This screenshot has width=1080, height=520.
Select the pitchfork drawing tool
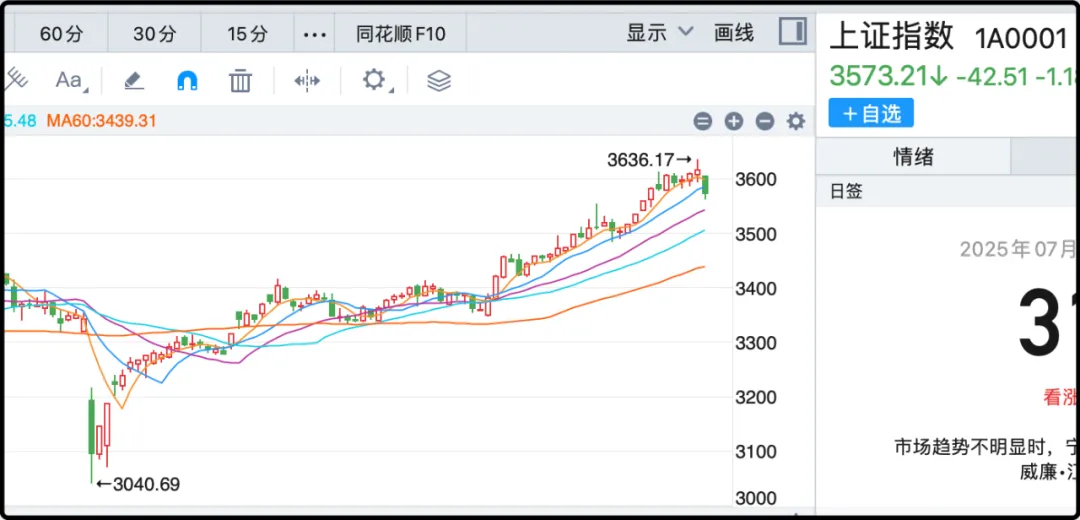pos(17,80)
